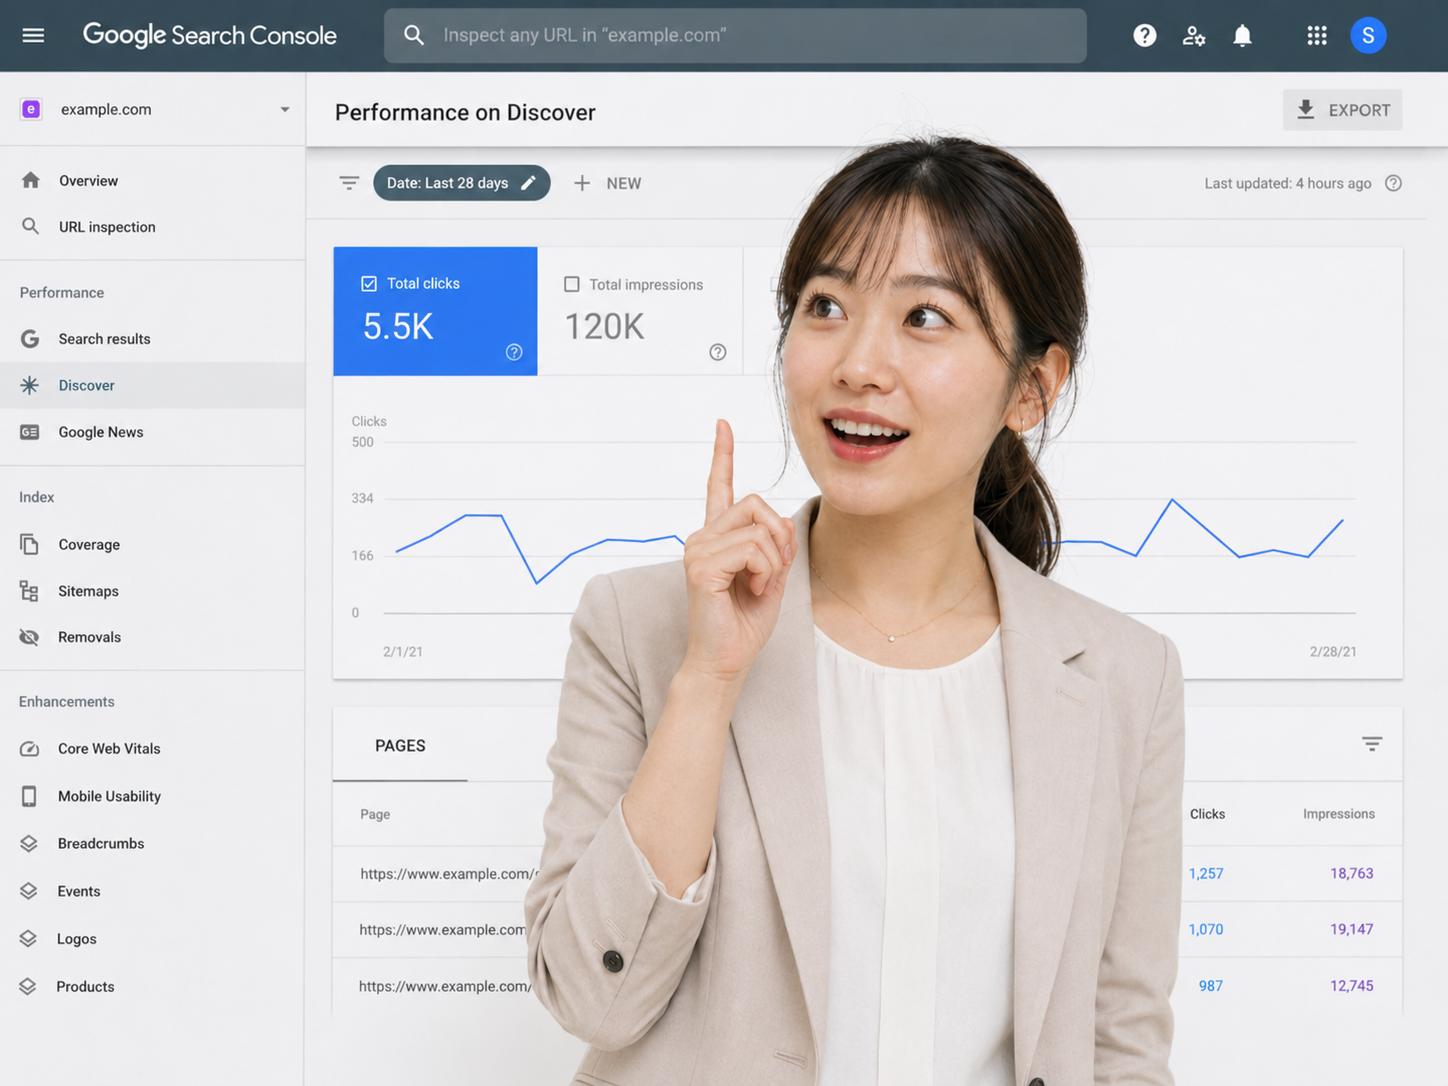
Task: Click the Google News icon
Action: coord(30,432)
